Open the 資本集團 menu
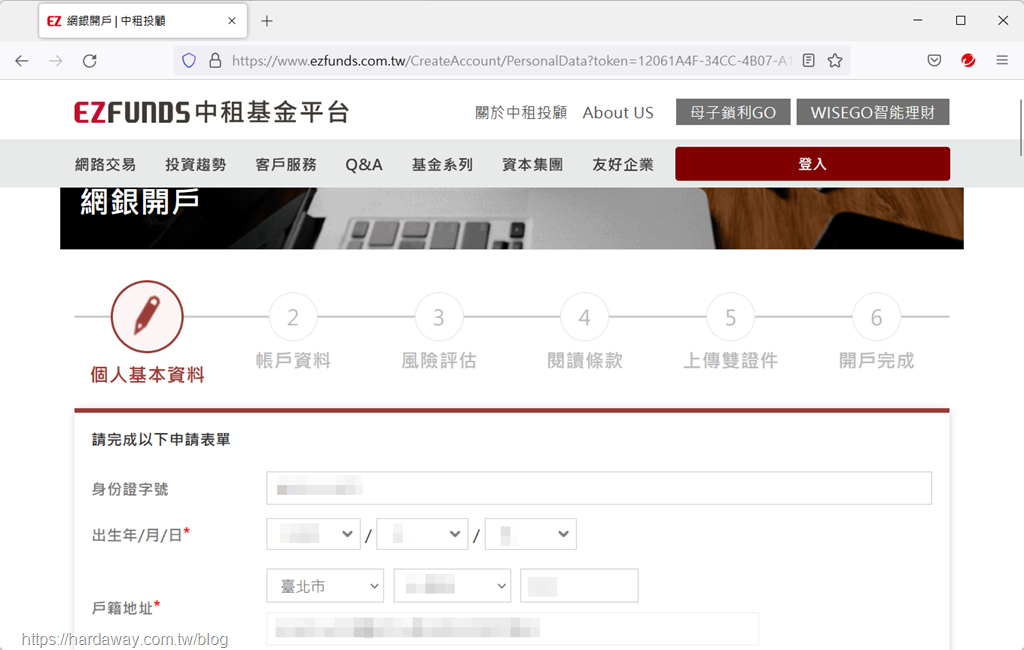This screenshot has width=1024, height=650. click(532, 165)
